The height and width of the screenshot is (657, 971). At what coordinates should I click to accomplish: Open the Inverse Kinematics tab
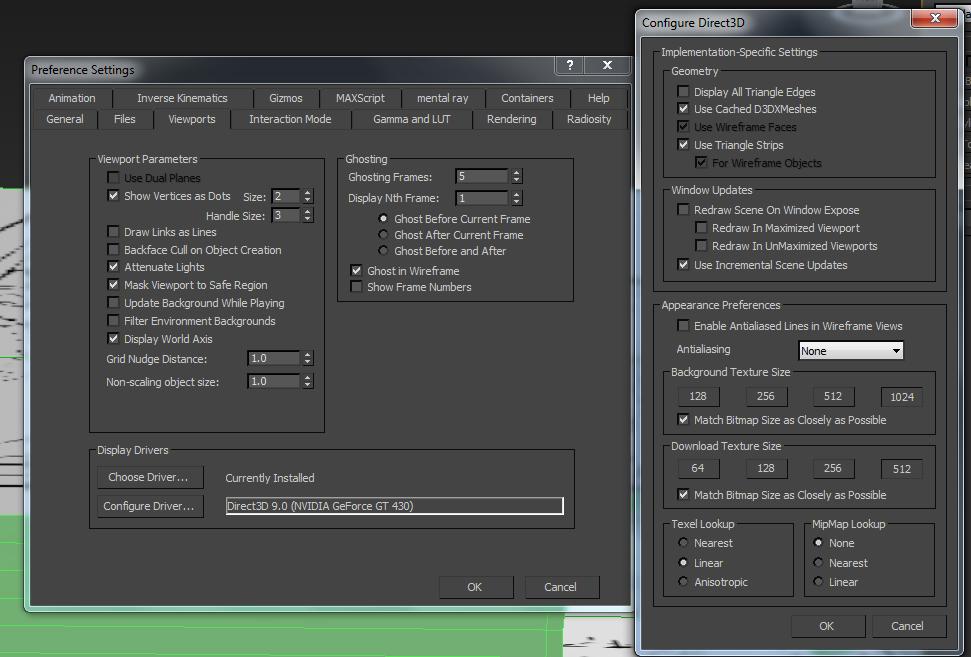[182, 98]
